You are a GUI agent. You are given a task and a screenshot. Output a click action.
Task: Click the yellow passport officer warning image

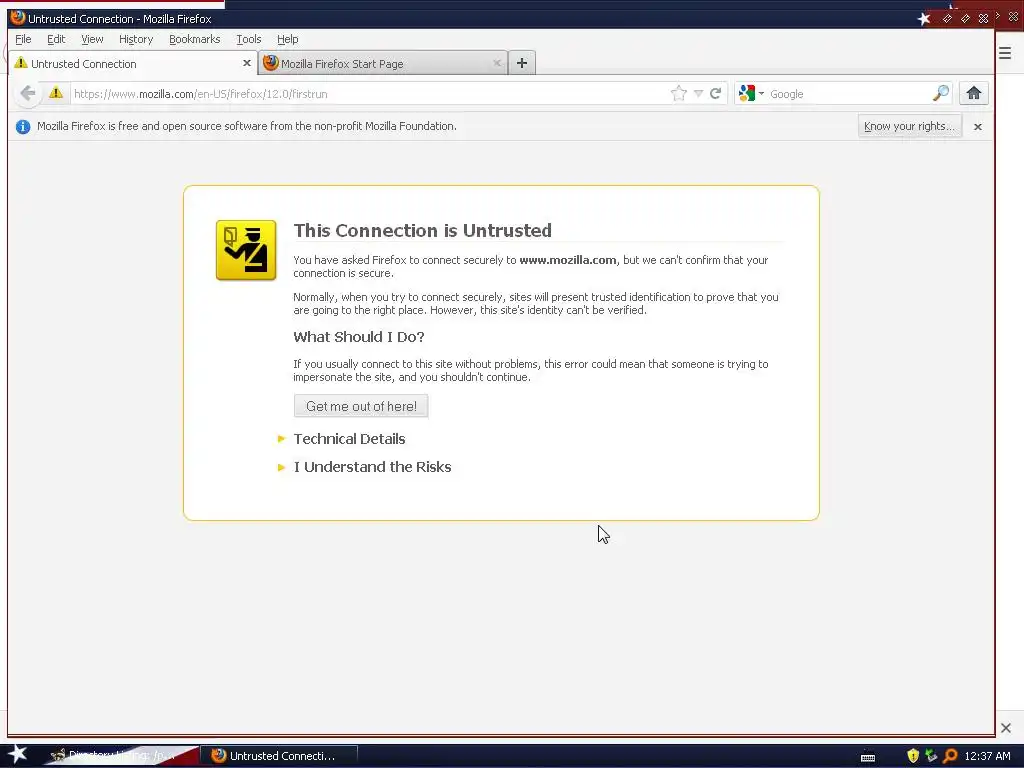[x=246, y=250]
